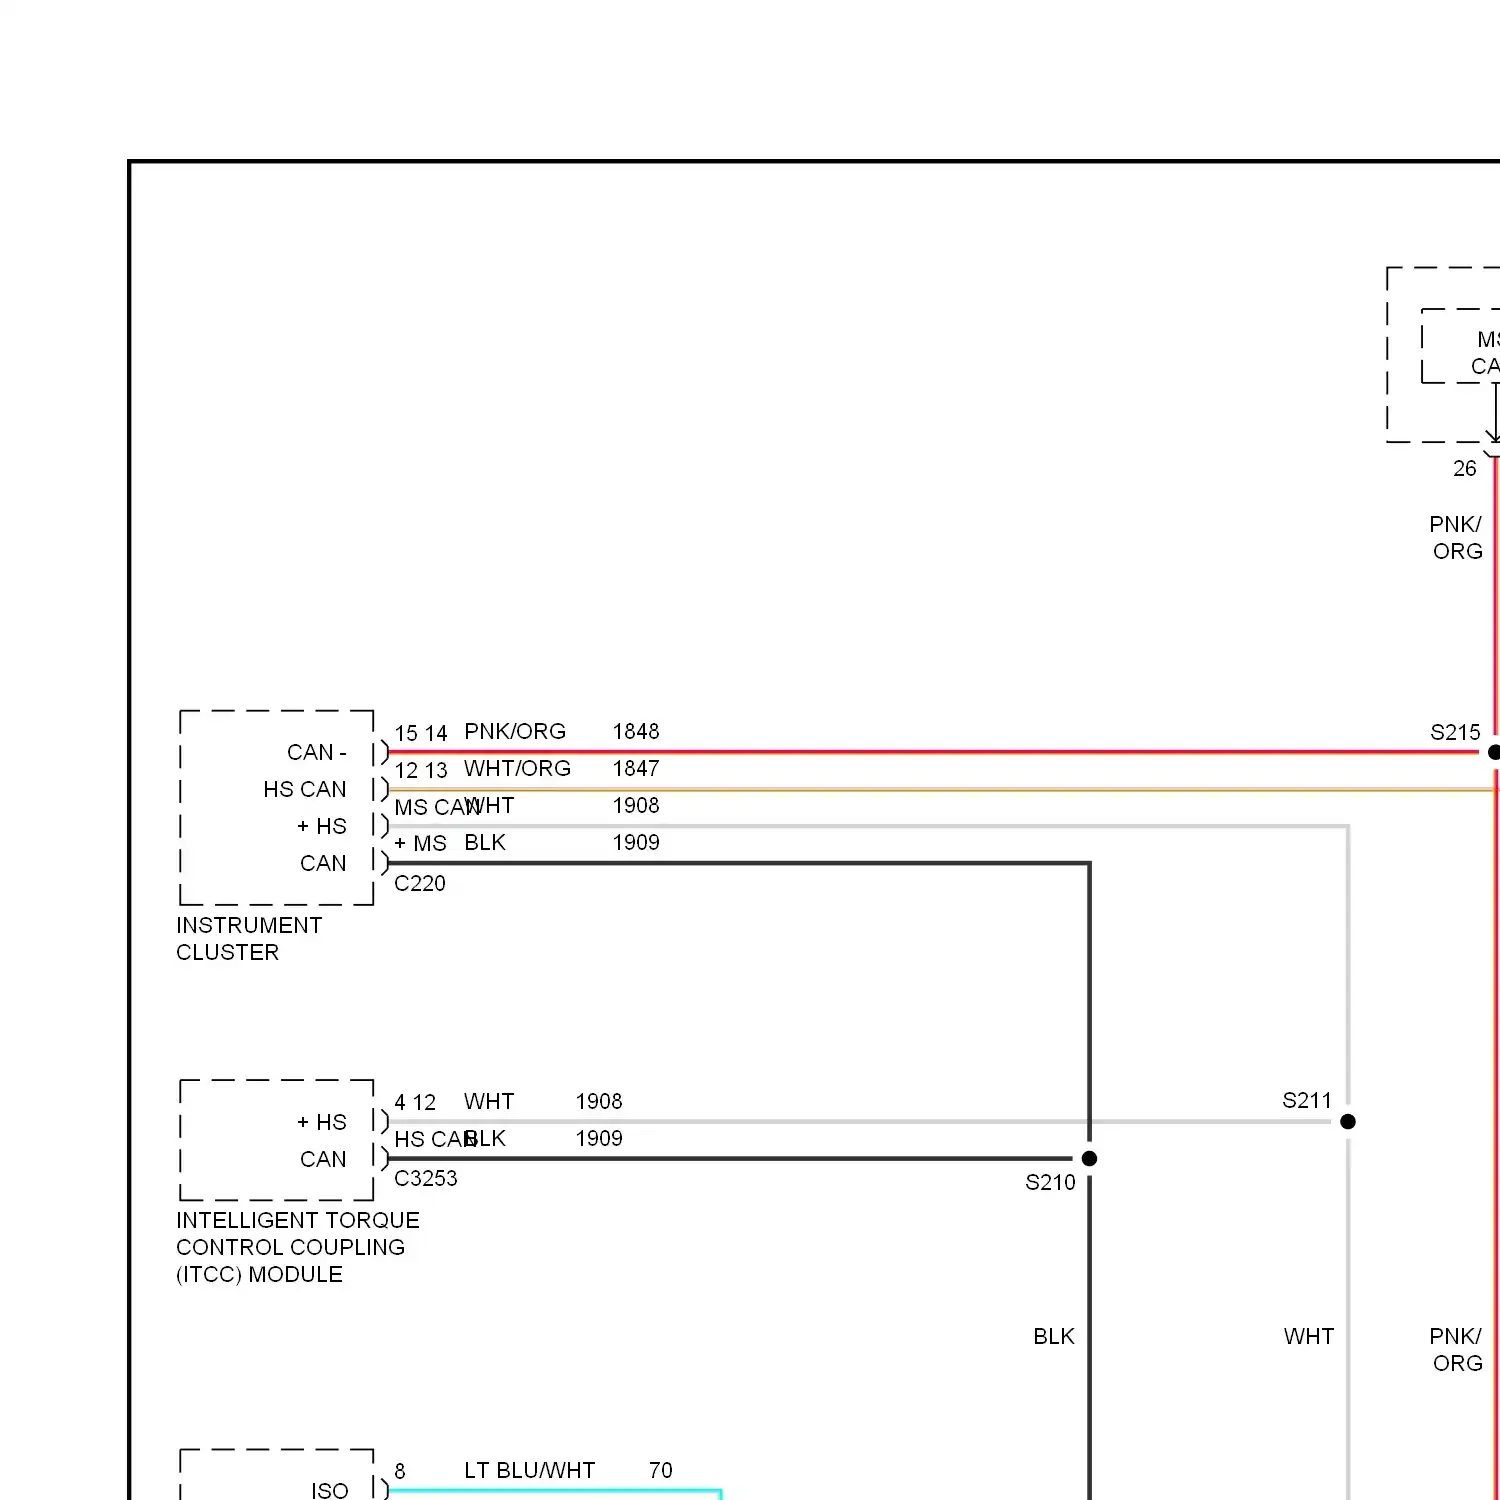Select splice label S215
The height and width of the screenshot is (1500, 1500).
tap(1455, 733)
